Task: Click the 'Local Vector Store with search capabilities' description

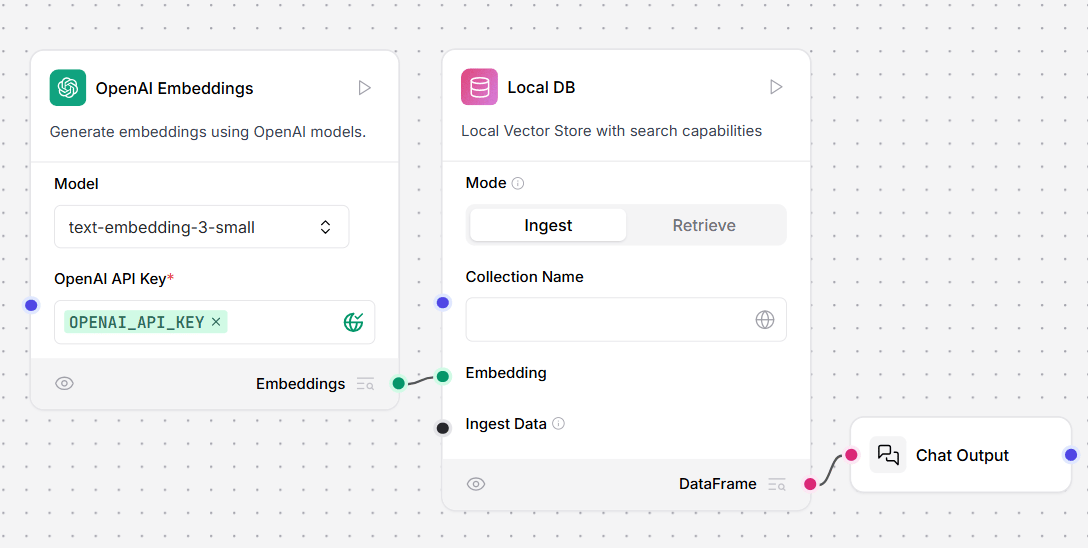Action: click(611, 130)
